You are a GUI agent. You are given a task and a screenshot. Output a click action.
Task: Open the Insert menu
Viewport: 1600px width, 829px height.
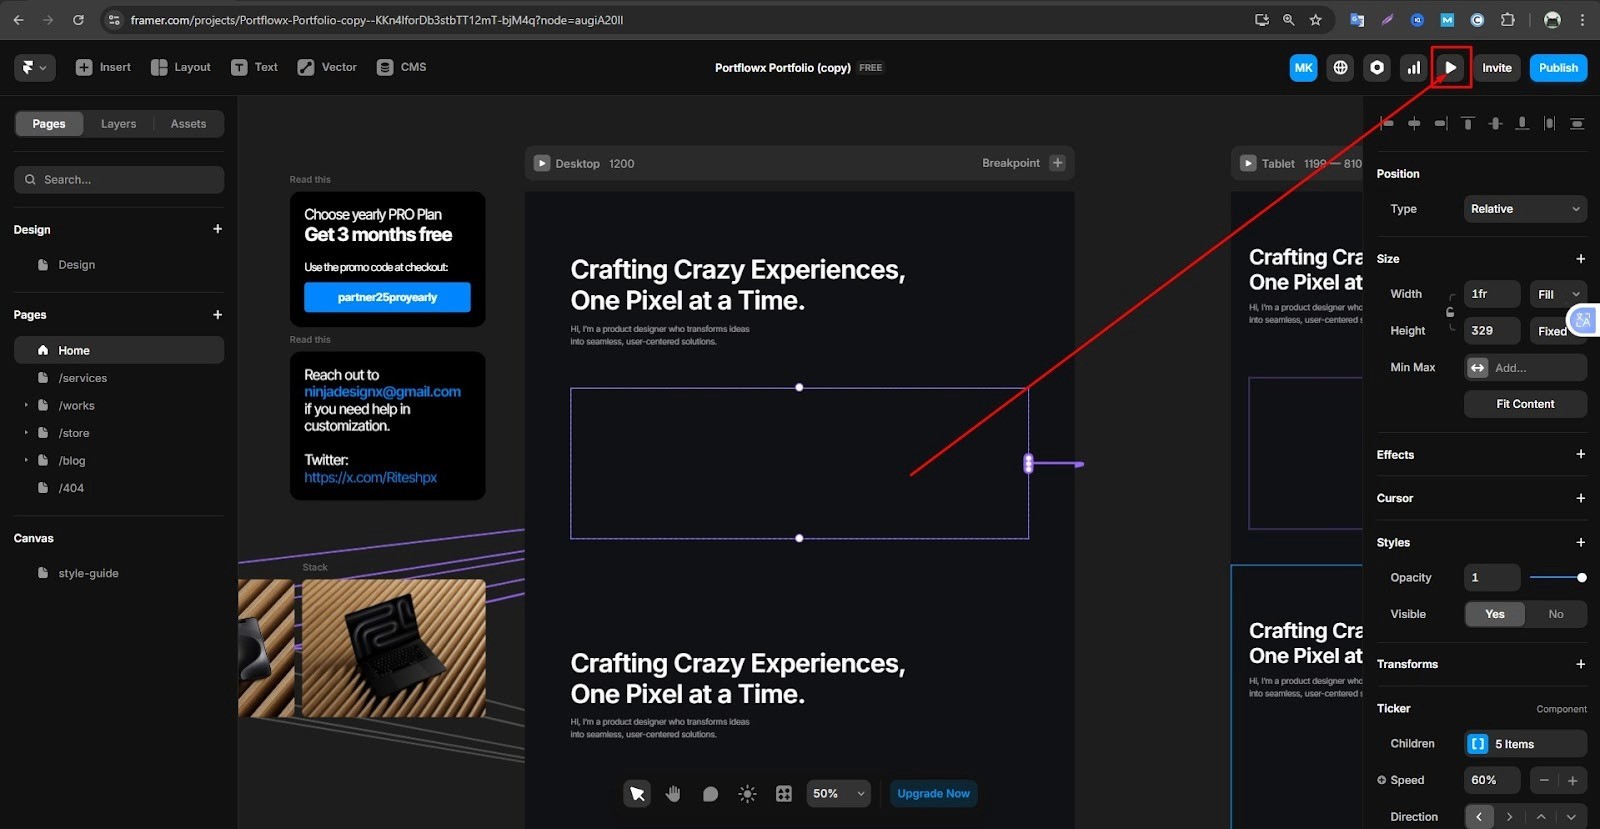pyautogui.click(x=103, y=67)
